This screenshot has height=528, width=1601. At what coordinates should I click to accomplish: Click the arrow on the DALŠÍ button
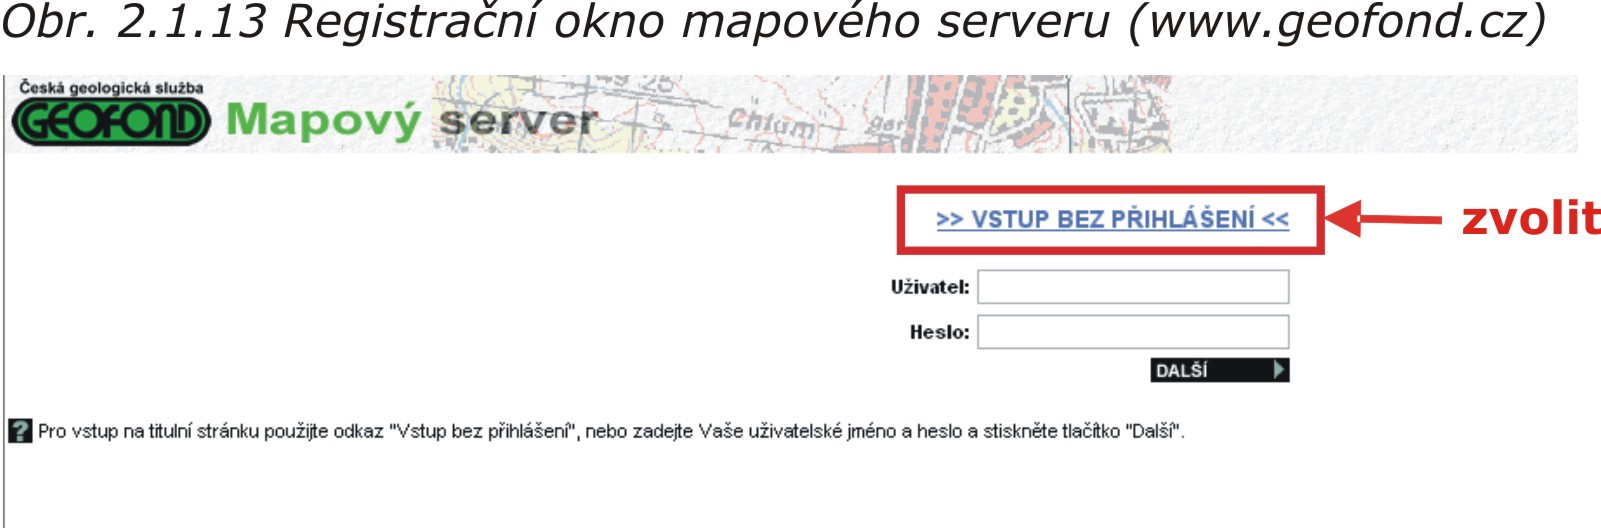[1278, 370]
